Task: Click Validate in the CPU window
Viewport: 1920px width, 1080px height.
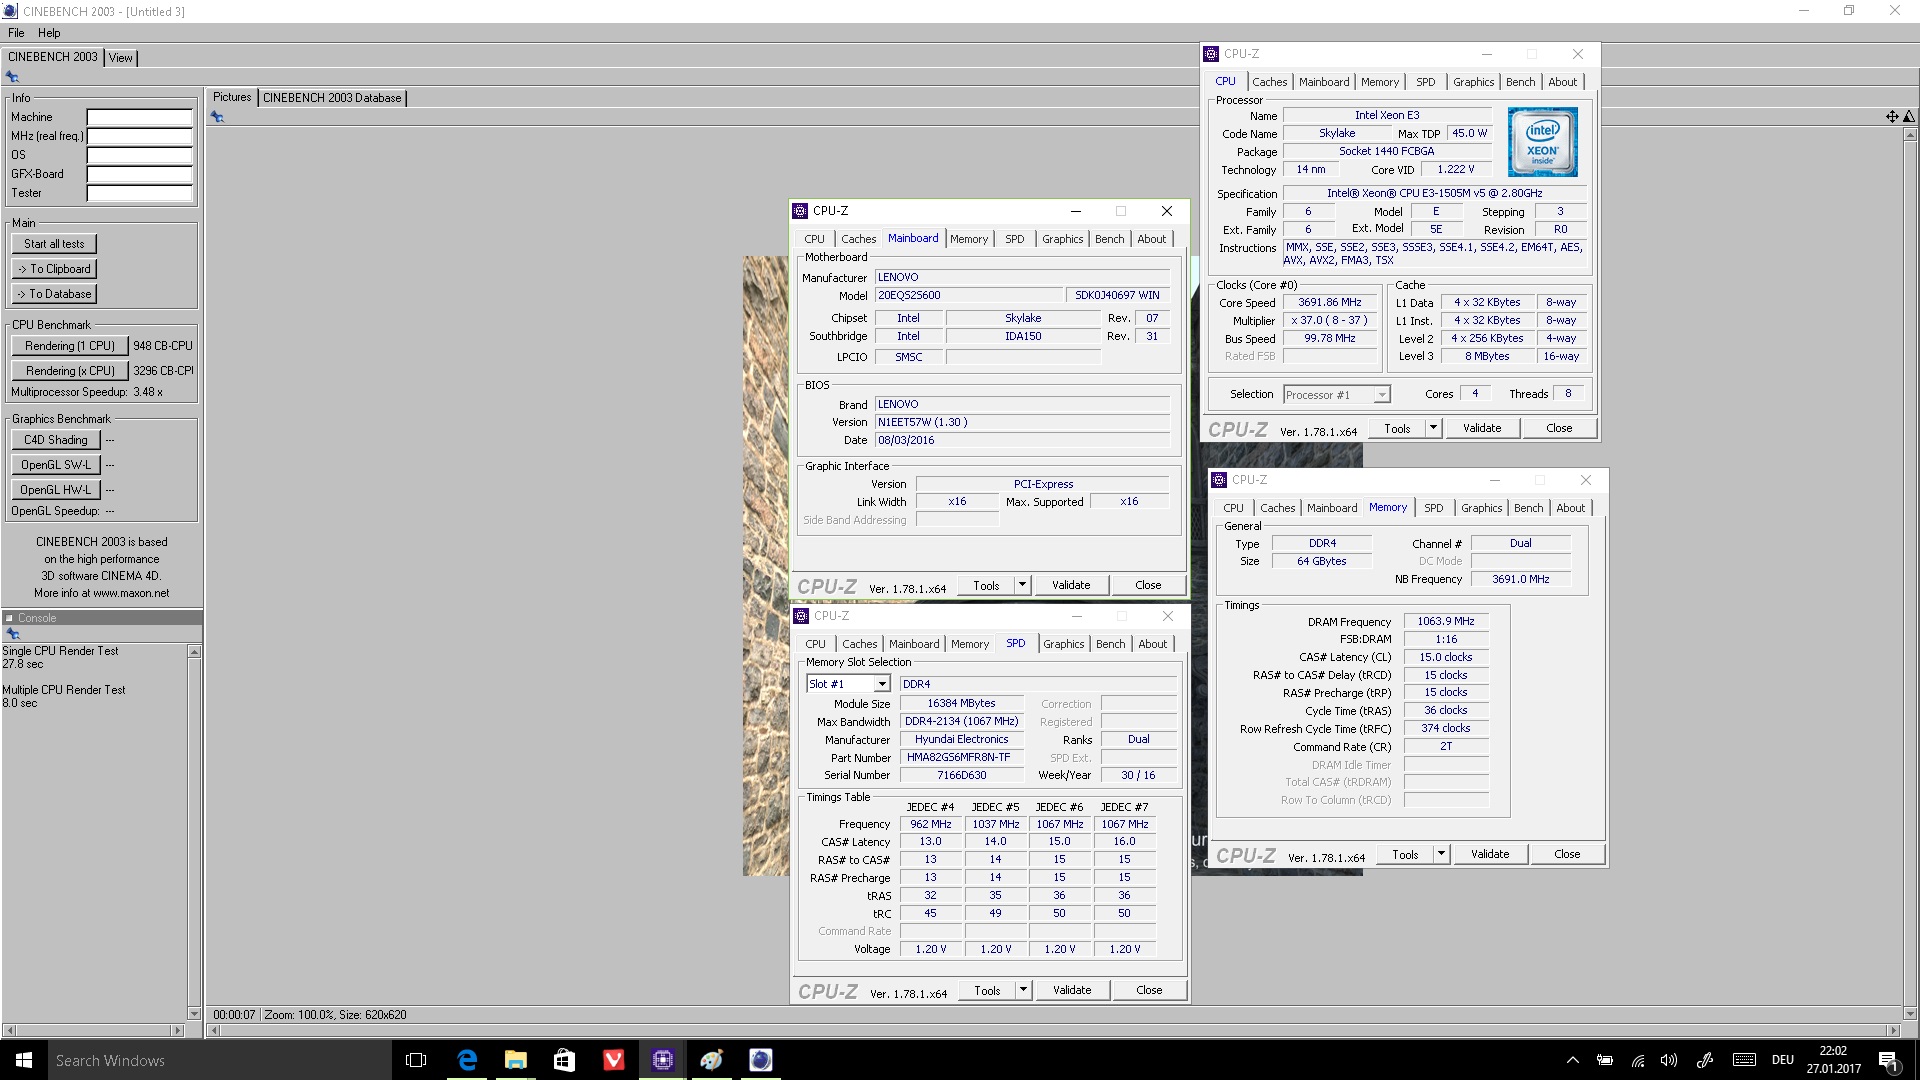Action: pos(1482,428)
